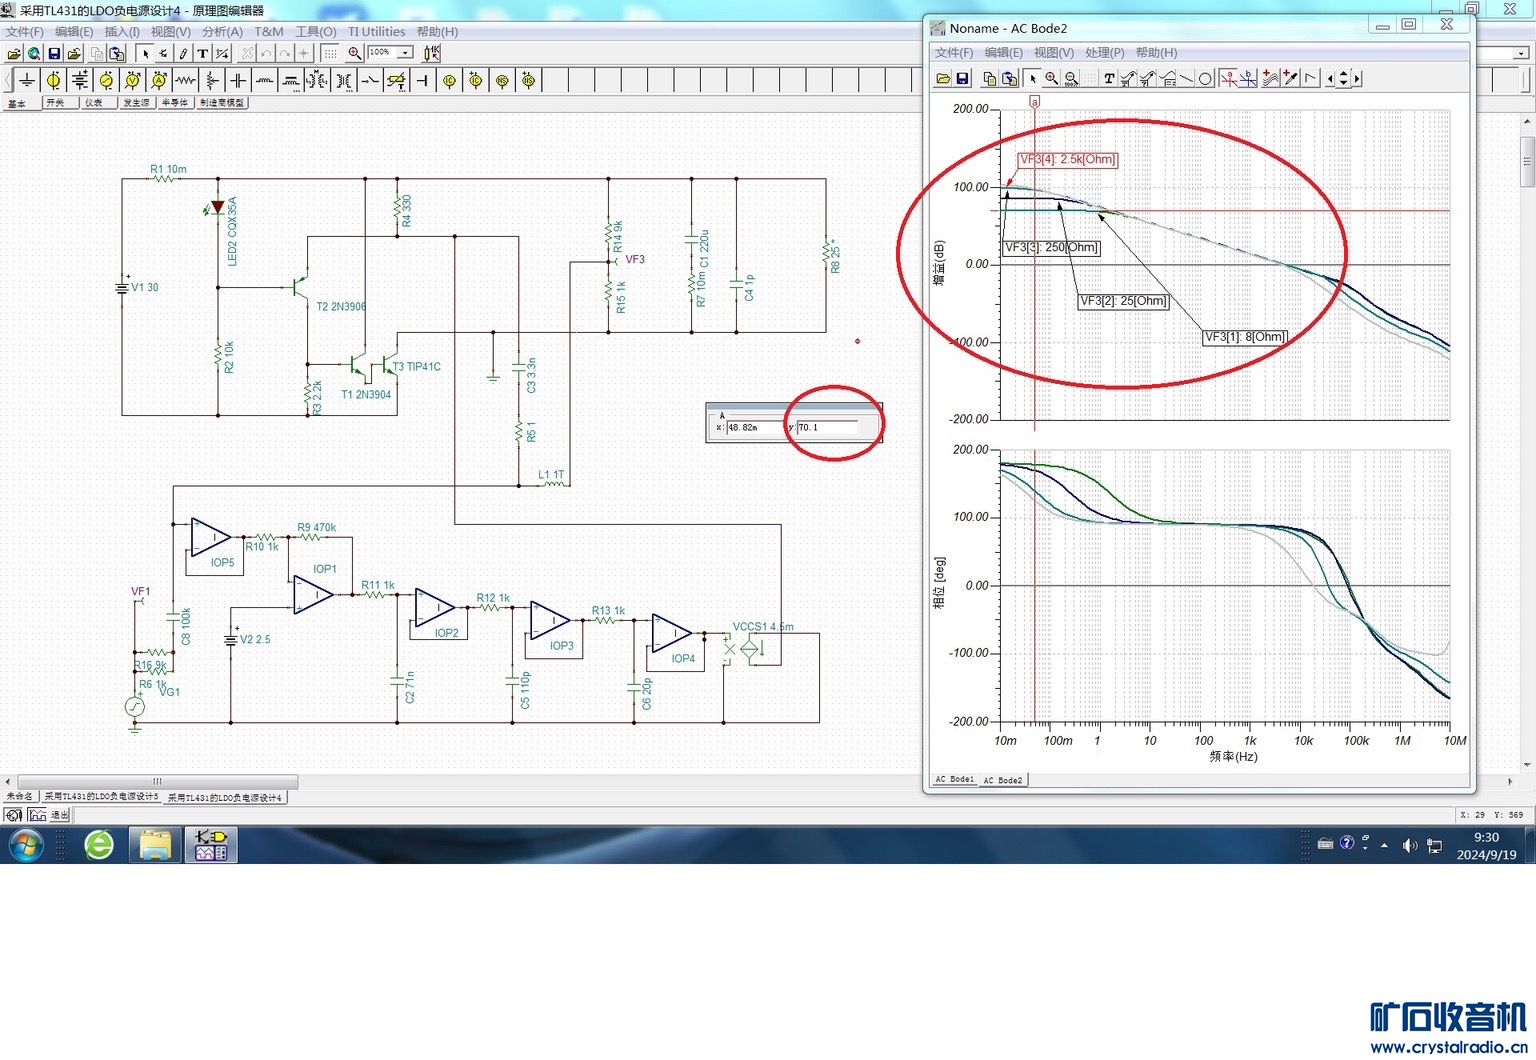Click the Save disk icon in schematic editor
This screenshot has height=1060, width=1536.
[x=55, y=54]
